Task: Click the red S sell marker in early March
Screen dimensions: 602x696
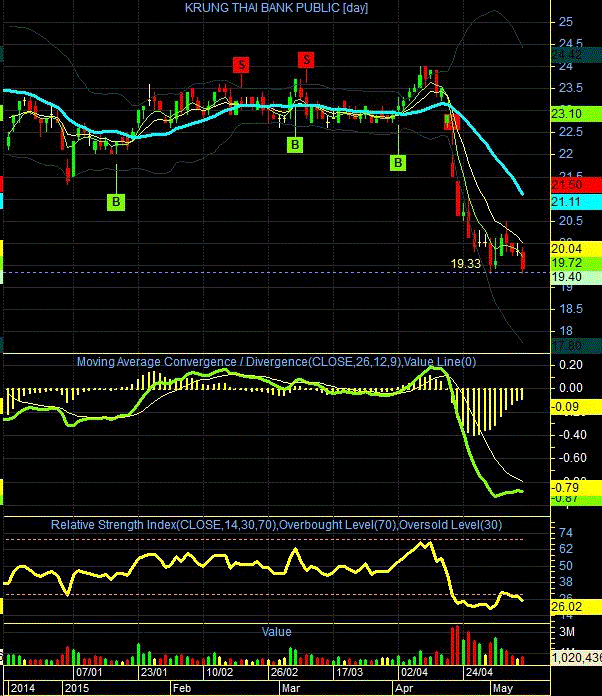Action: pyautogui.click(x=306, y=59)
